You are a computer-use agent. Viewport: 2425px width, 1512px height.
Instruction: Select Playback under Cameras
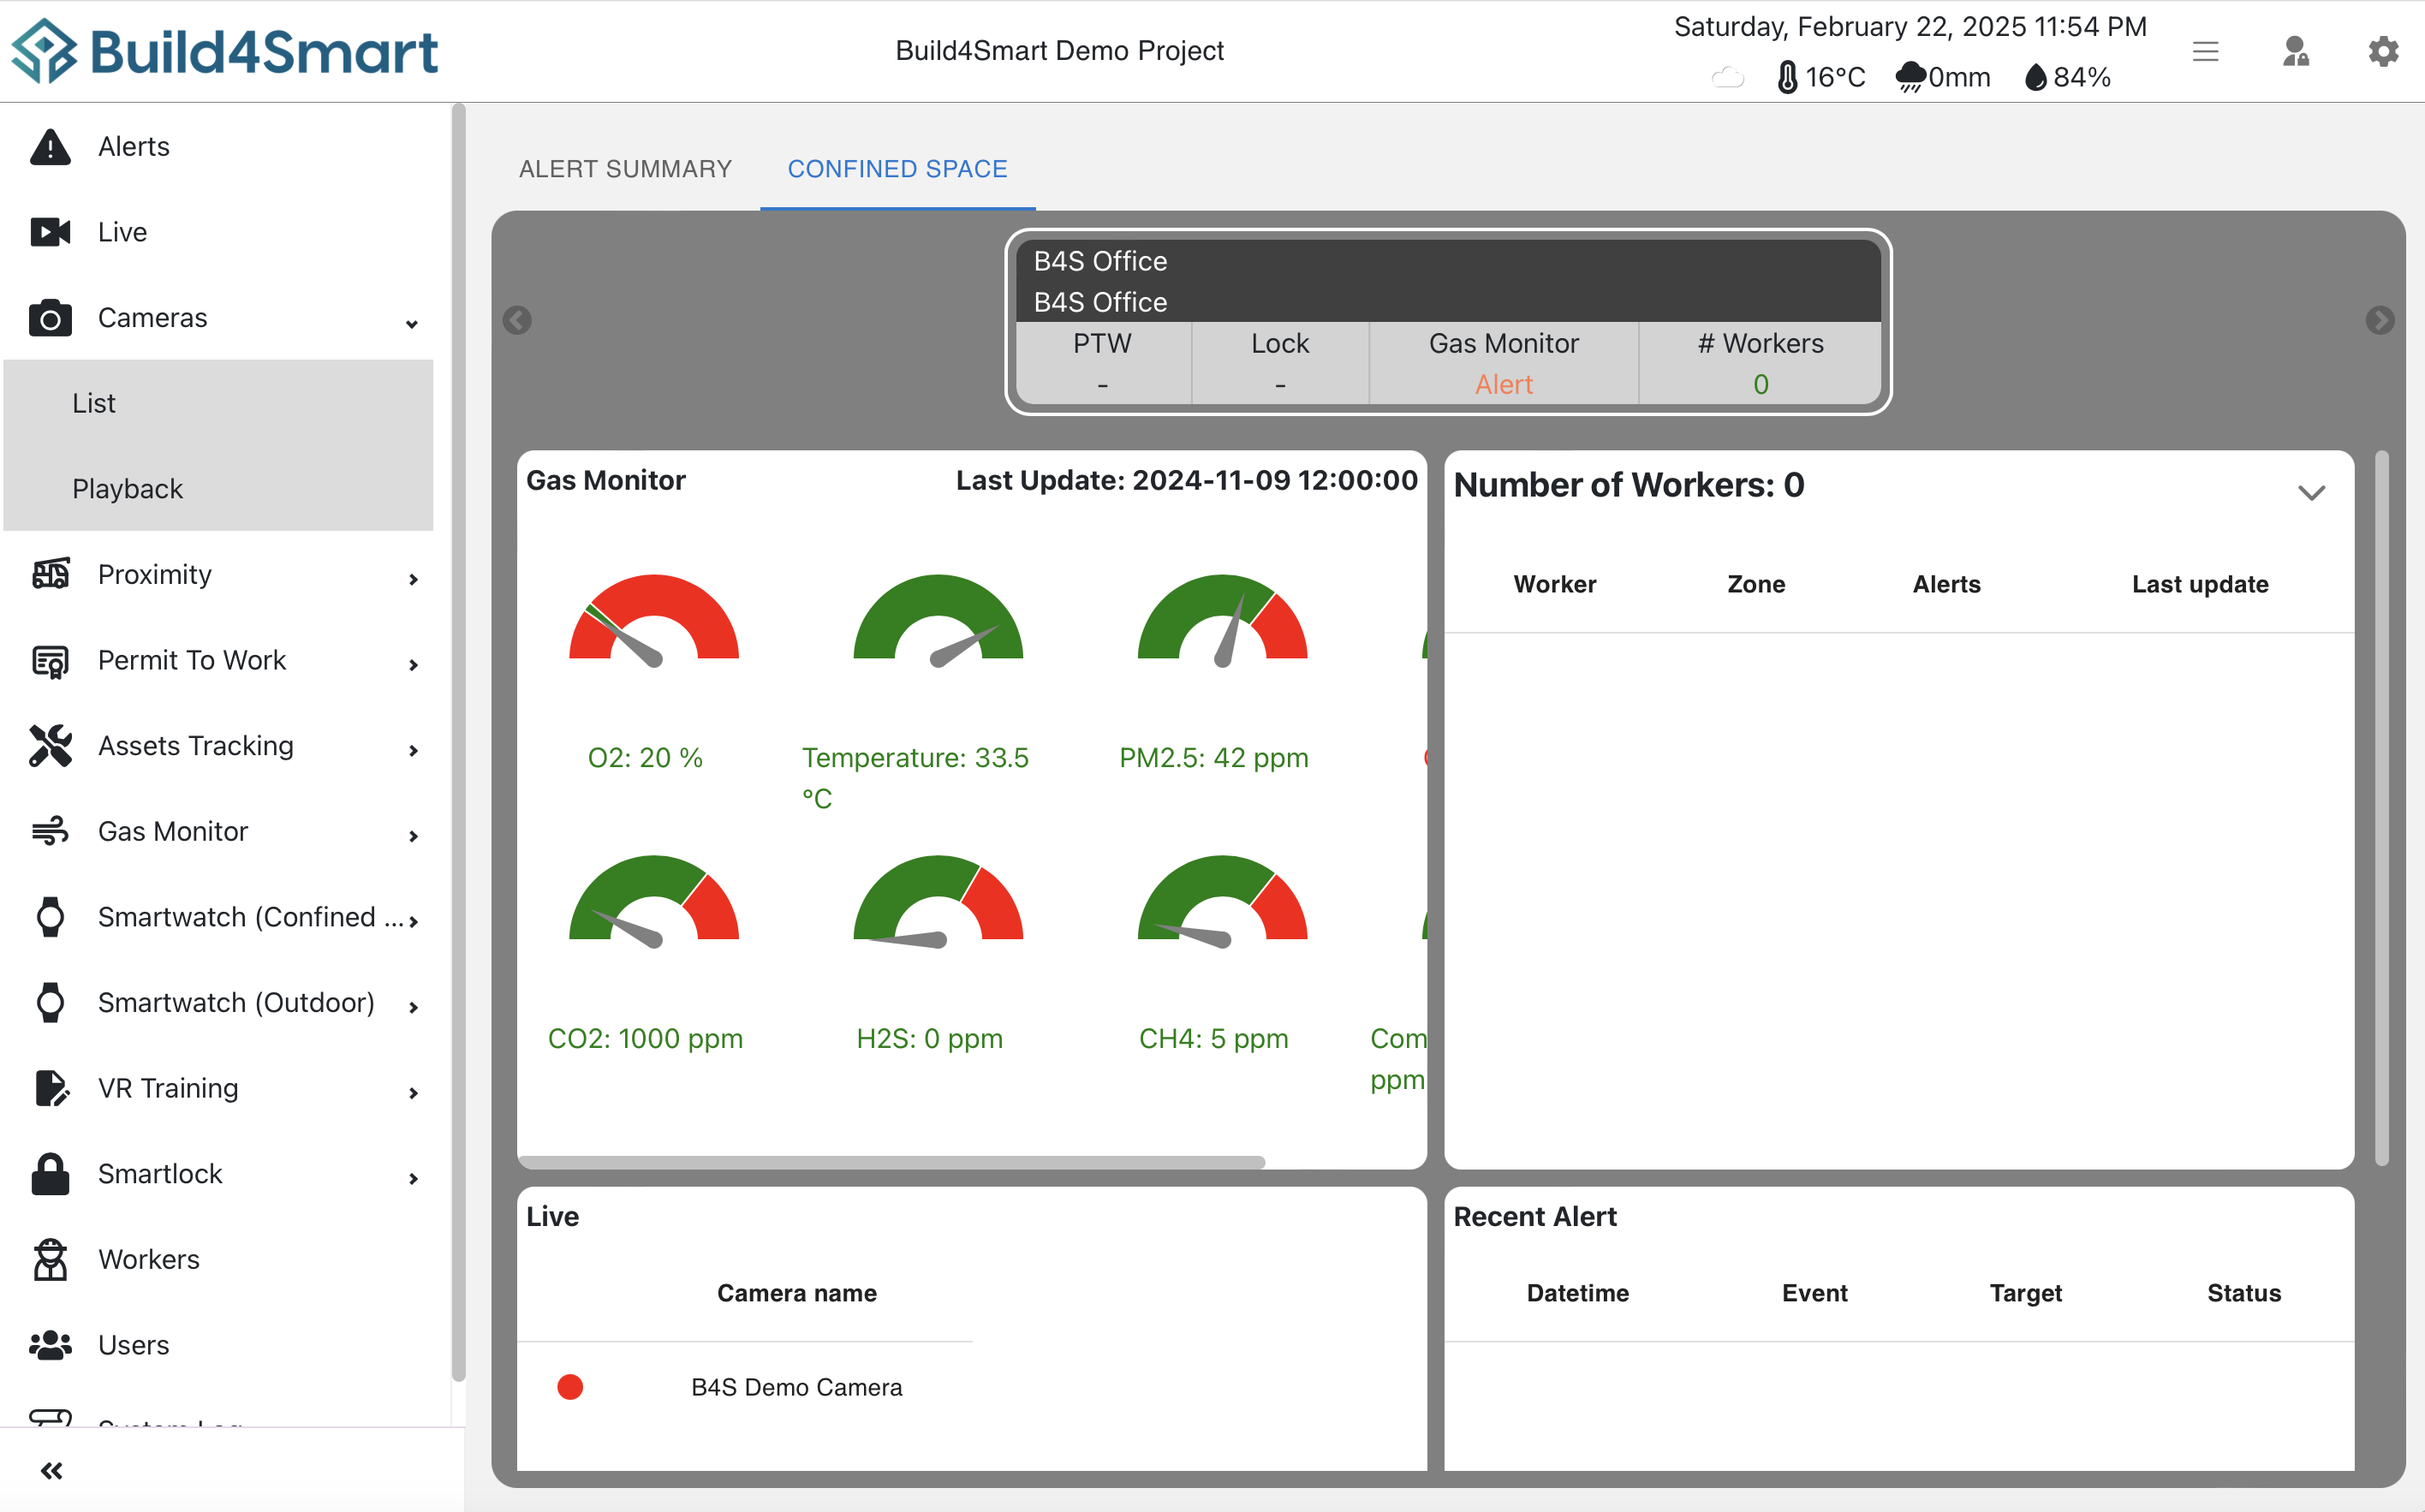(128, 488)
